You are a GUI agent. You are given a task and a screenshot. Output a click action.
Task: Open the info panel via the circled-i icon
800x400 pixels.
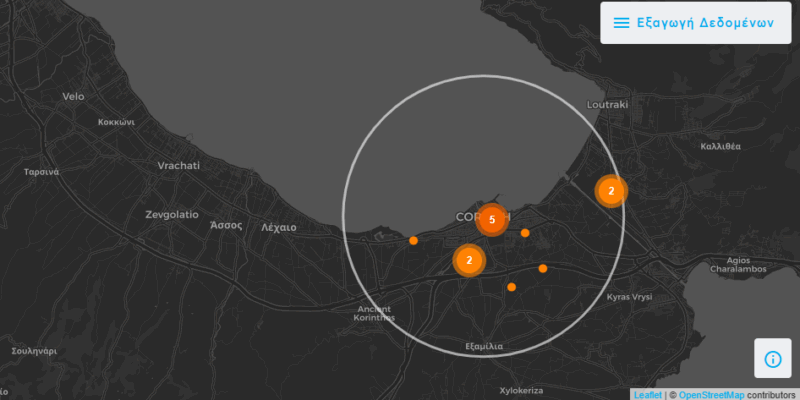(772, 359)
